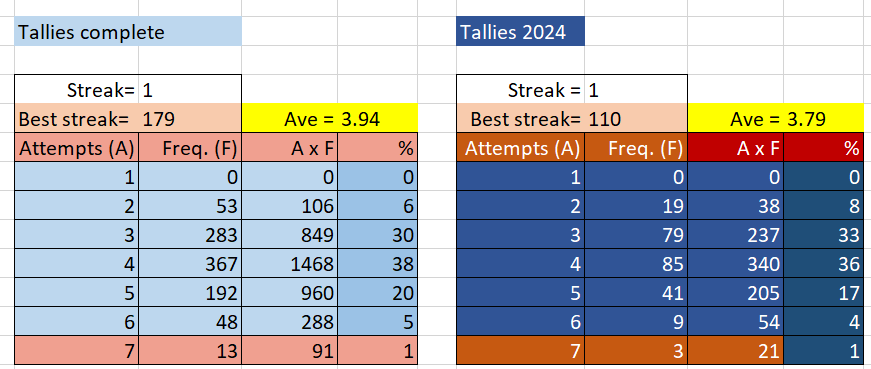Screen dimensions: 871x369
Task: Select the 'Tallies 2024' title cell
Action: (520, 31)
